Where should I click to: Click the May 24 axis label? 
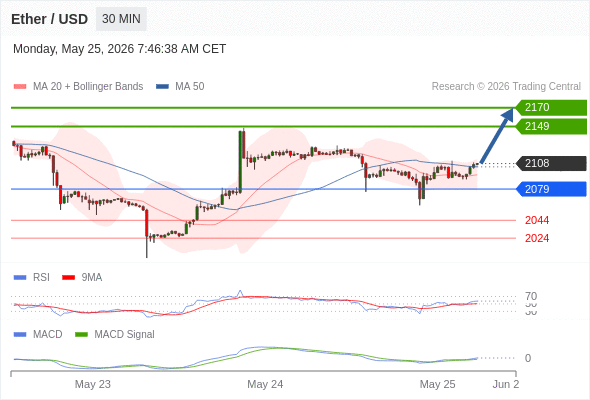[265, 384]
